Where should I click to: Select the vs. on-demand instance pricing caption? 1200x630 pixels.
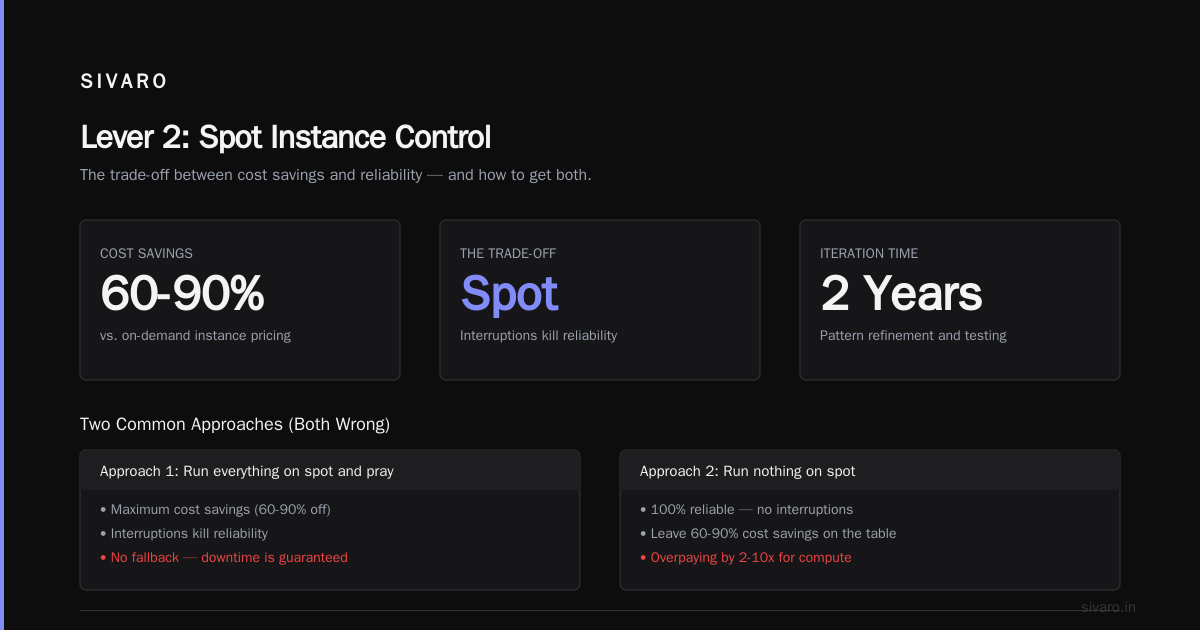click(195, 336)
